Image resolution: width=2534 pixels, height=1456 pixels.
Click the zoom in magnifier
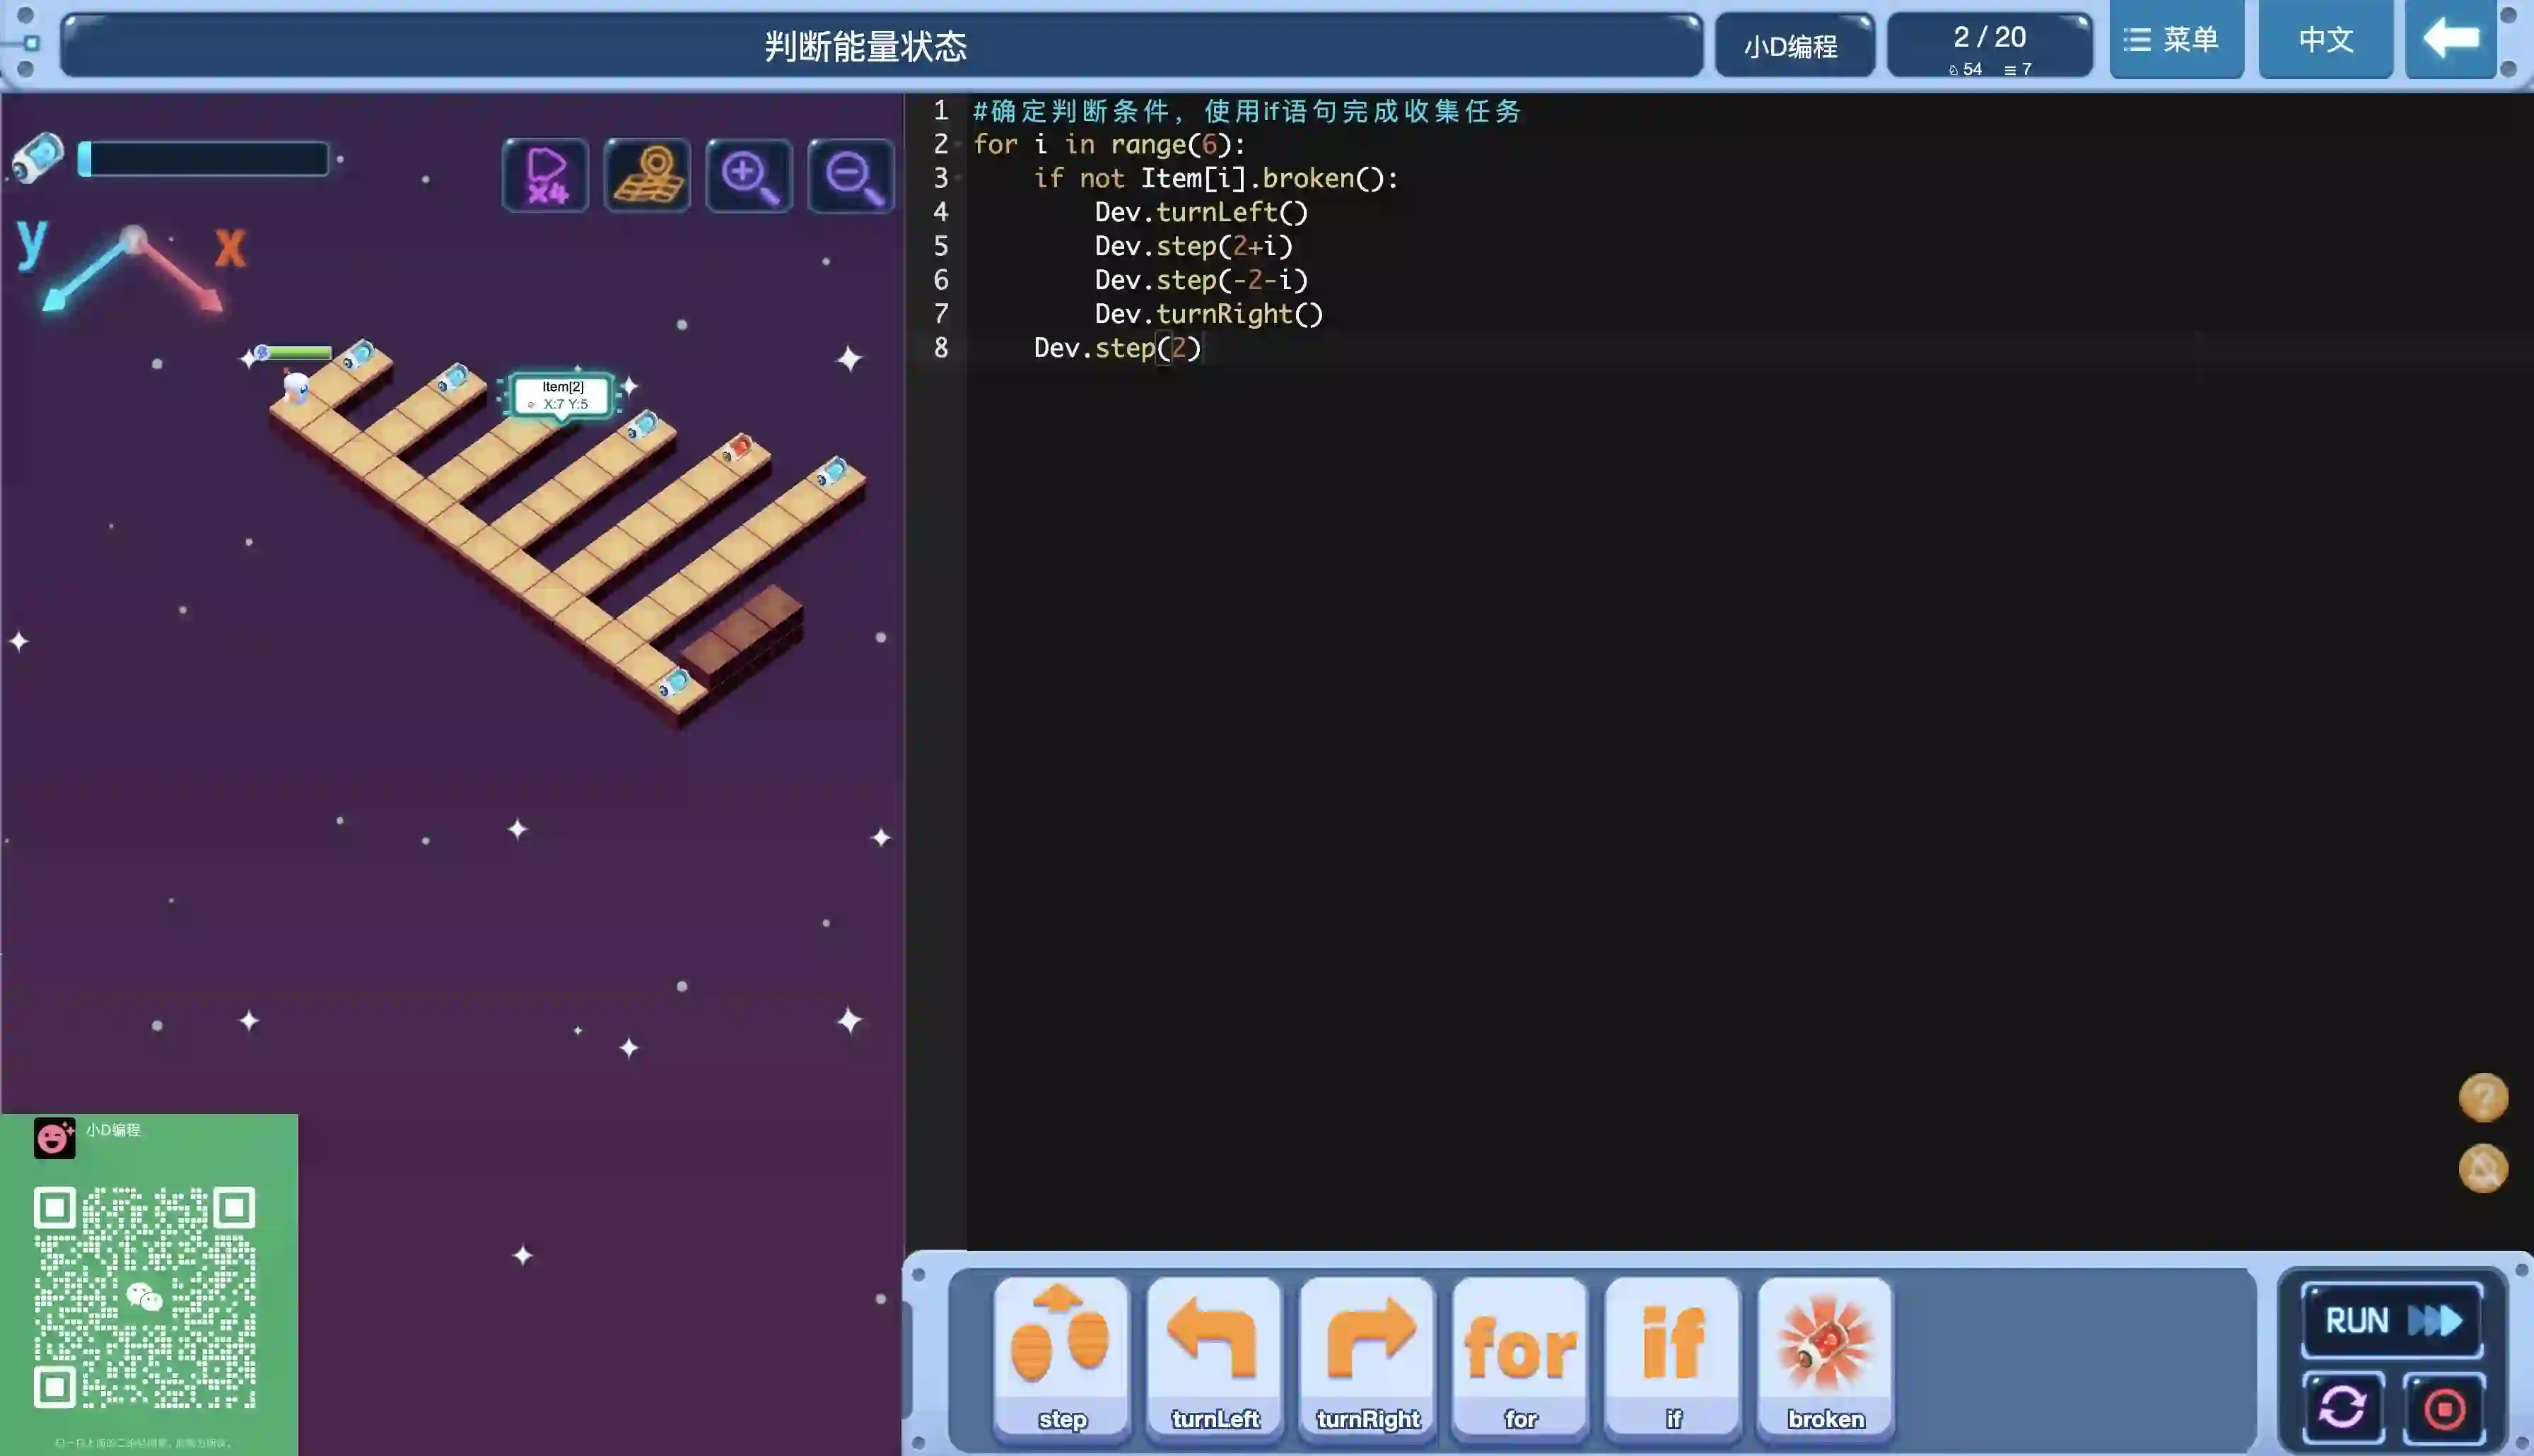749,176
